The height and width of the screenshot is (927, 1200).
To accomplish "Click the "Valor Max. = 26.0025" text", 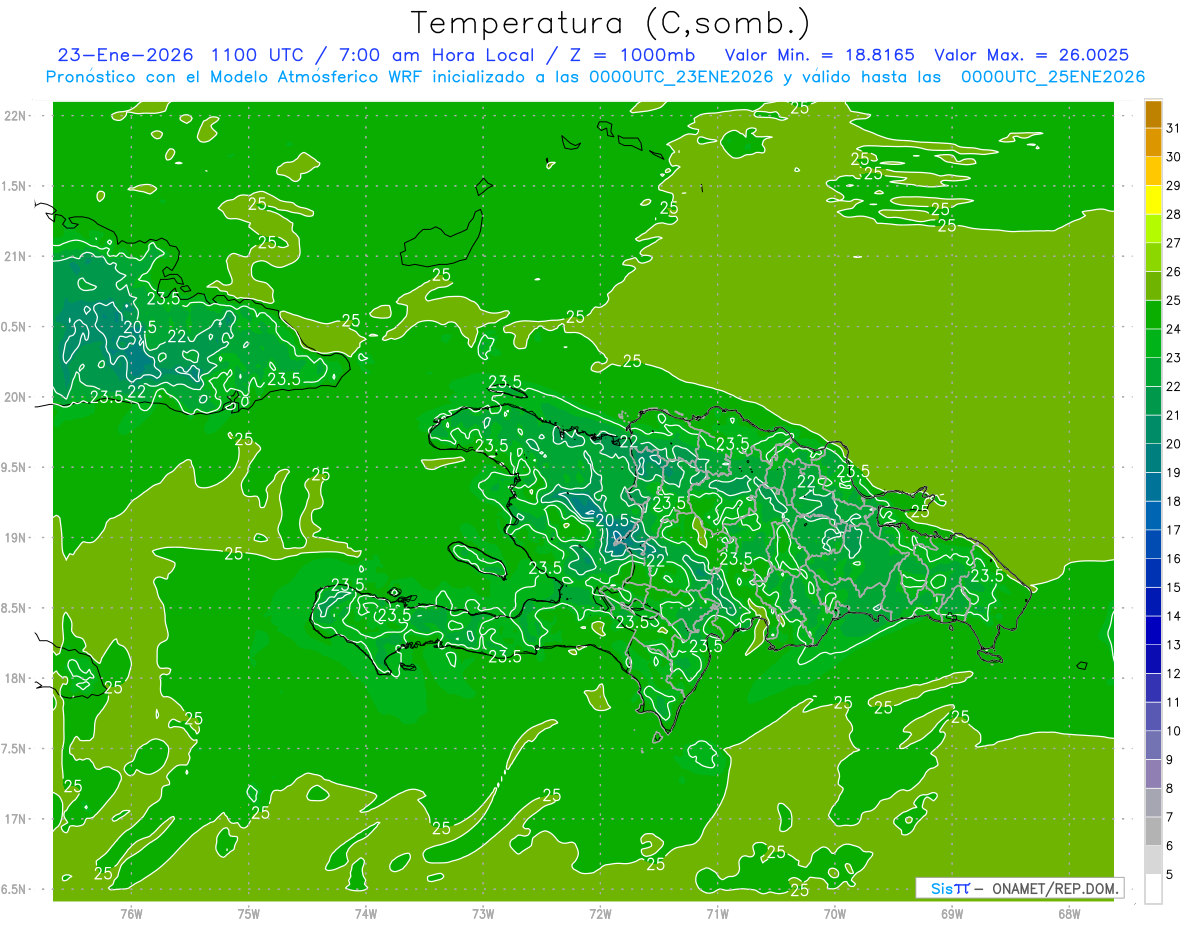I will coord(1032,54).
